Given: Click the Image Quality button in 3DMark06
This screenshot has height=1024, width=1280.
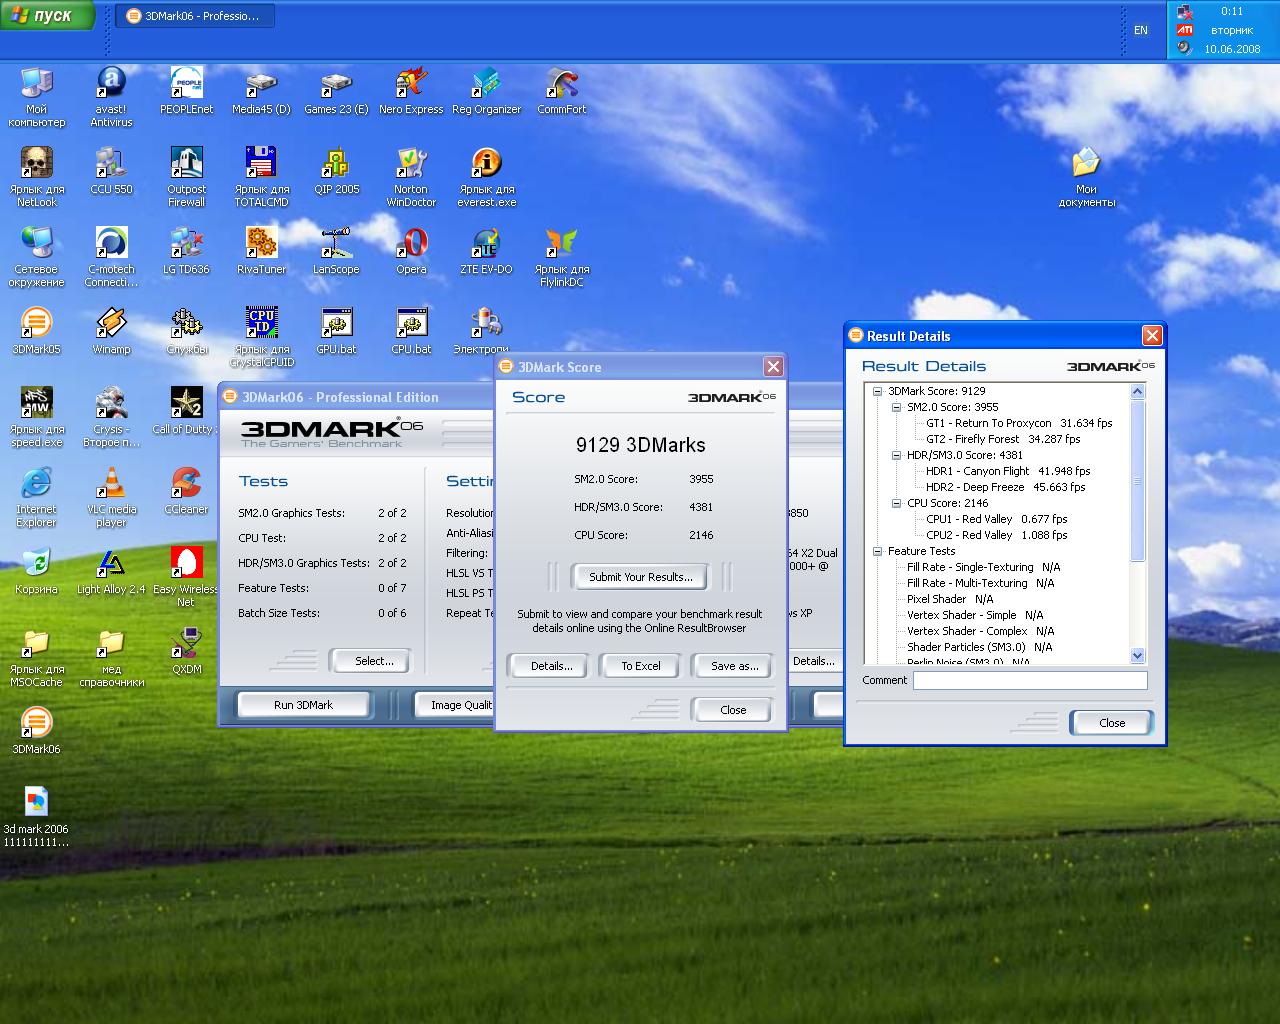Looking at the screenshot, I should [x=455, y=705].
